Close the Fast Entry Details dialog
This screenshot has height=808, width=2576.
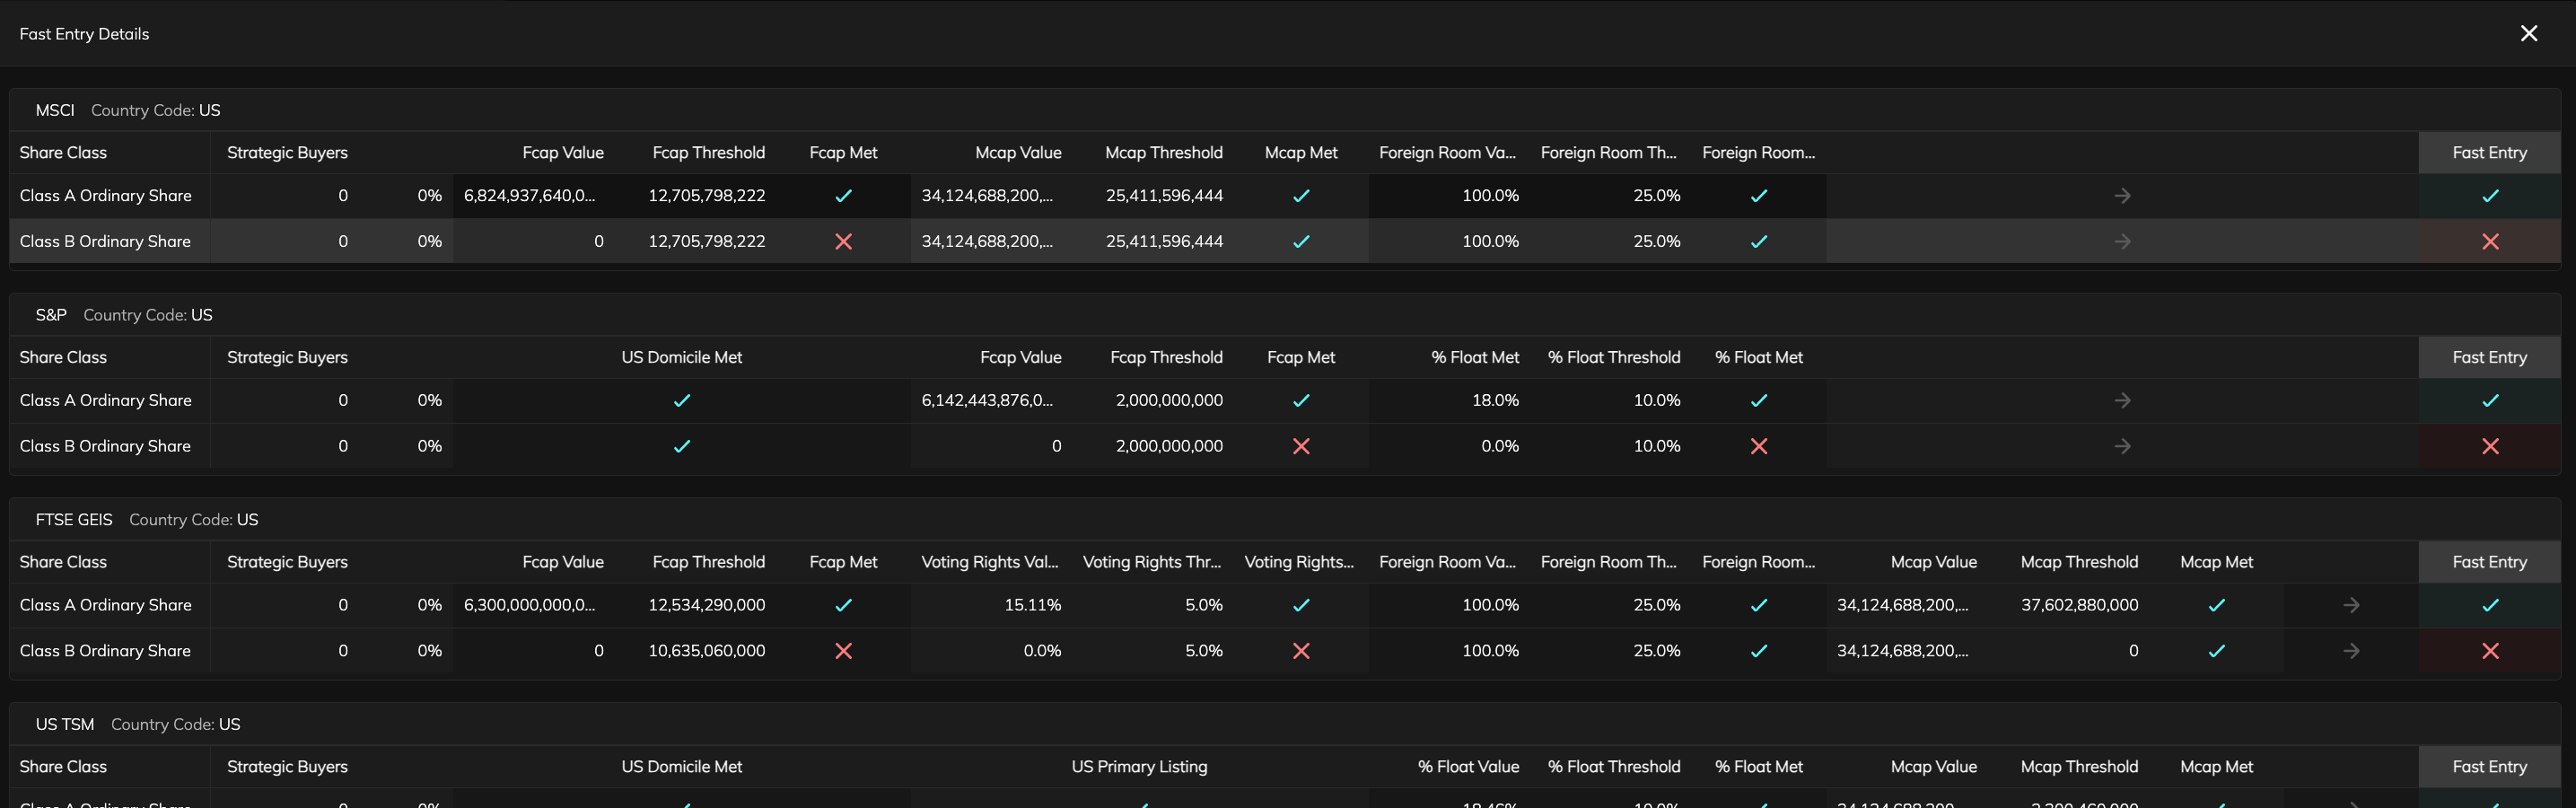pyautogui.click(x=2529, y=34)
